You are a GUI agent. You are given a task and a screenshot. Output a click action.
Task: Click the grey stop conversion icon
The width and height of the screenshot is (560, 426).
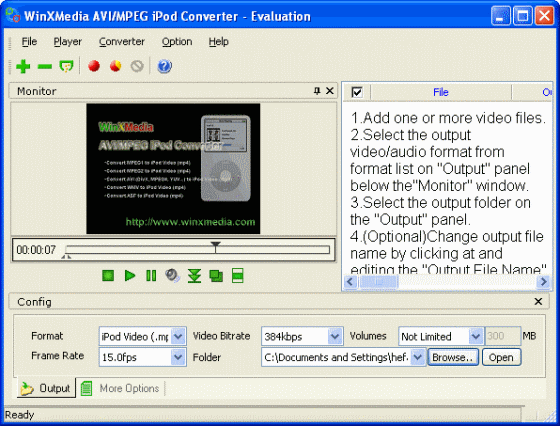coord(137,66)
